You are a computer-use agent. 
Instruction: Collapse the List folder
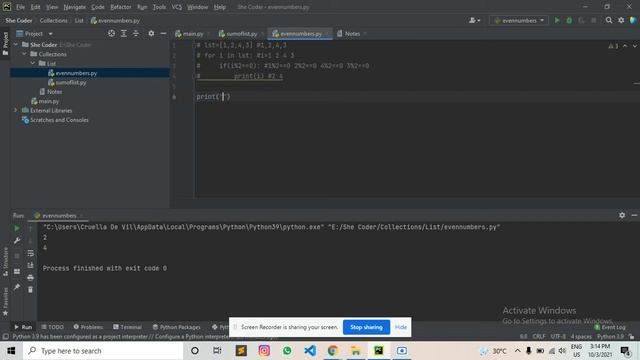[33, 63]
